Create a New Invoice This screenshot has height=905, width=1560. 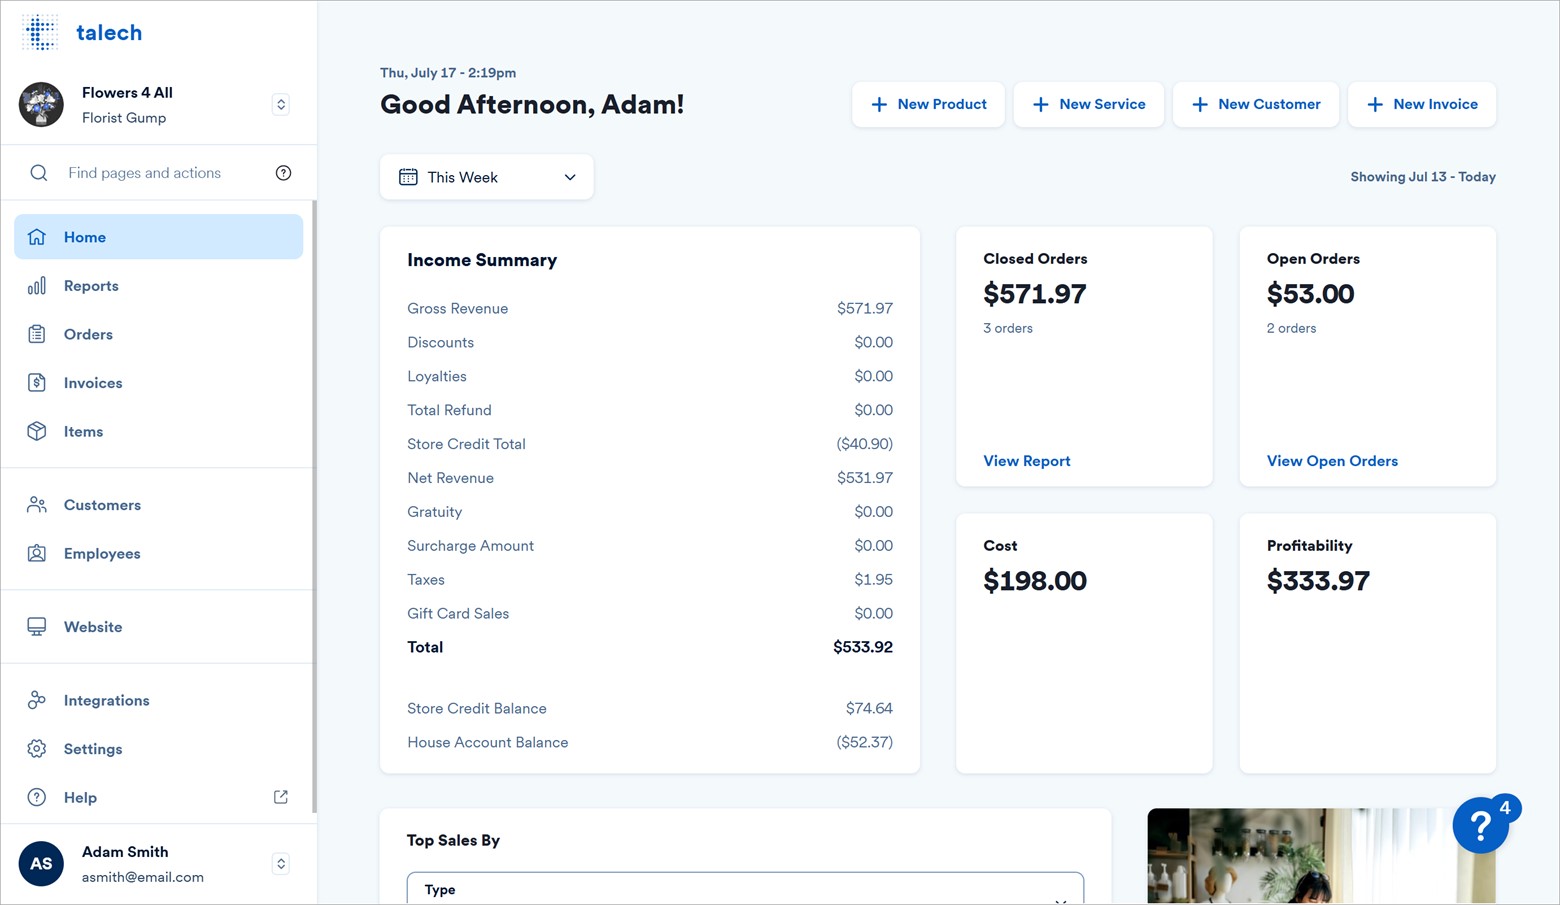point(1421,105)
